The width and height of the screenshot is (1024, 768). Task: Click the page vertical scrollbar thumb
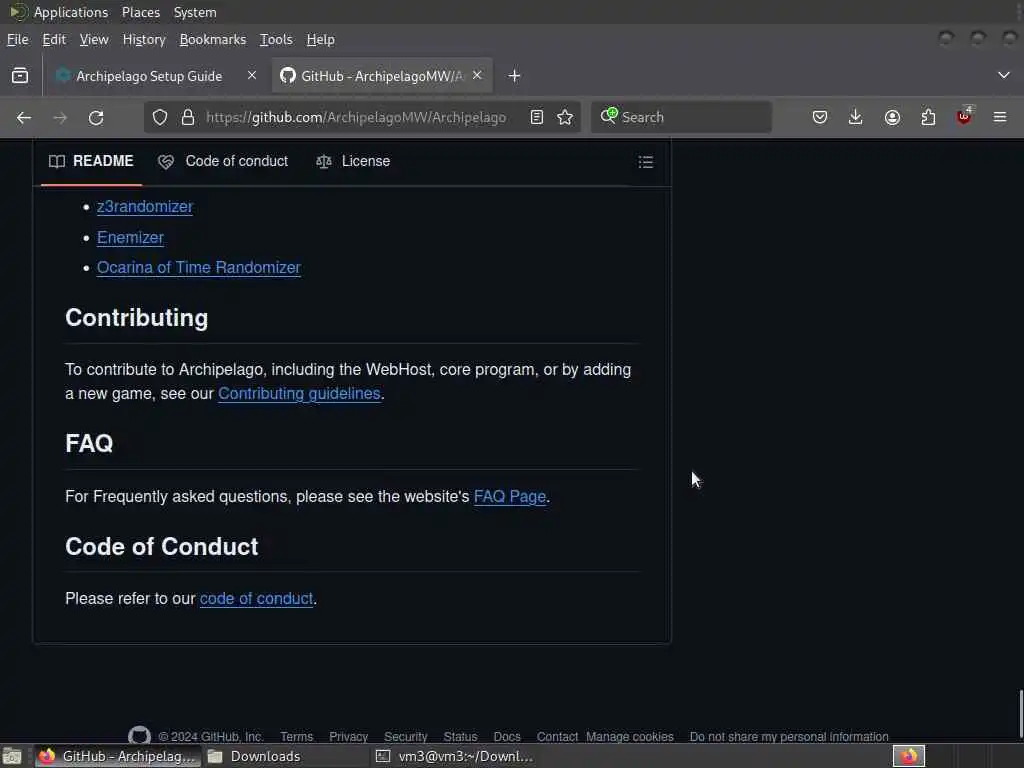pos(1021,714)
